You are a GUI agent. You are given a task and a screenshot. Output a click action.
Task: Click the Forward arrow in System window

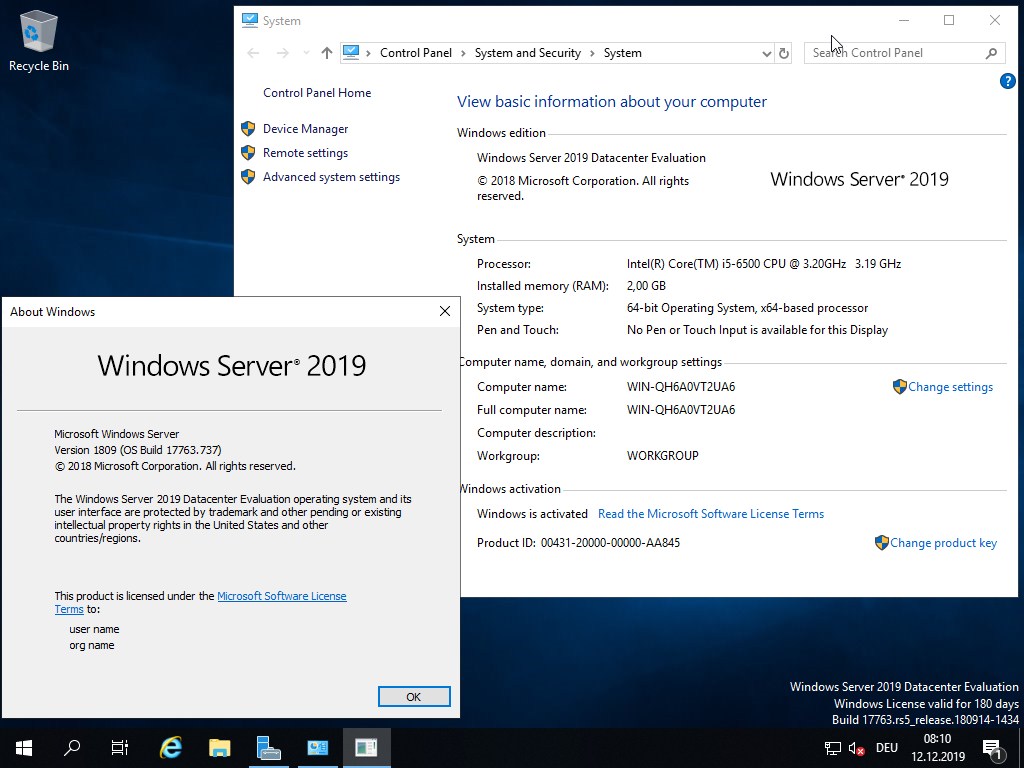pyautogui.click(x=282, y=53)
